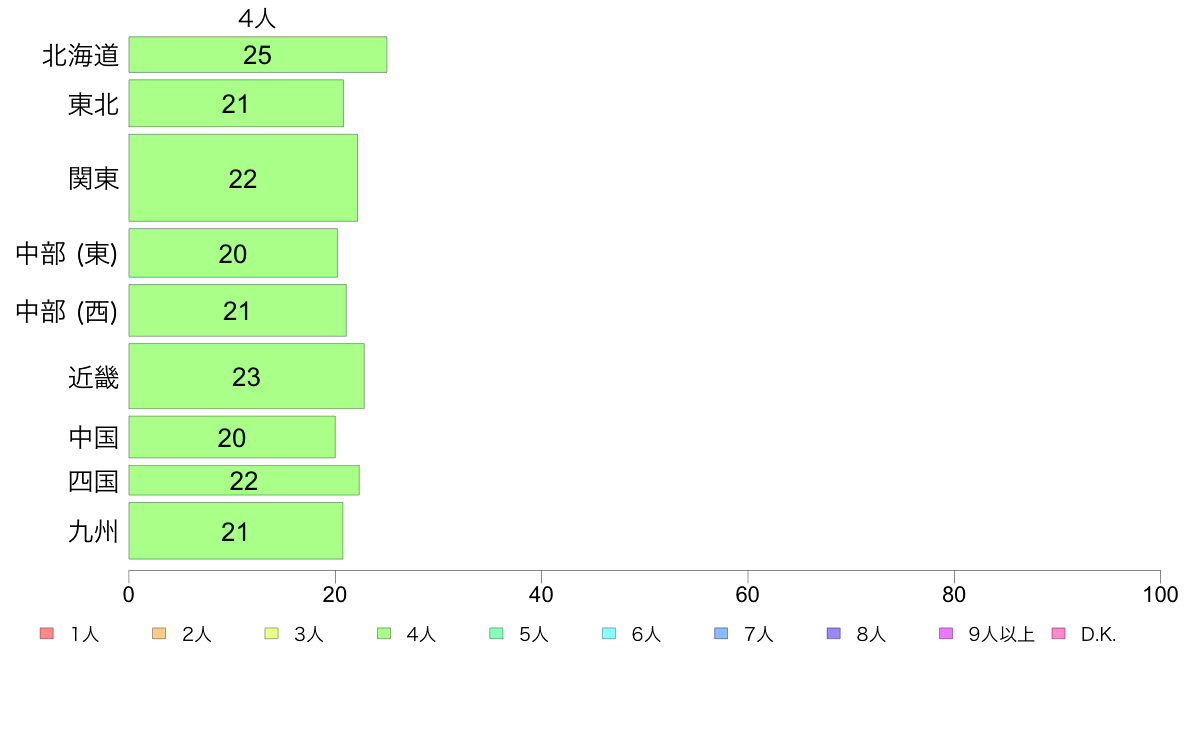The width and height of the screenshot is (1188, 736).
Task: Select the 北海道 bar showing 25
Action: point(258,55)
